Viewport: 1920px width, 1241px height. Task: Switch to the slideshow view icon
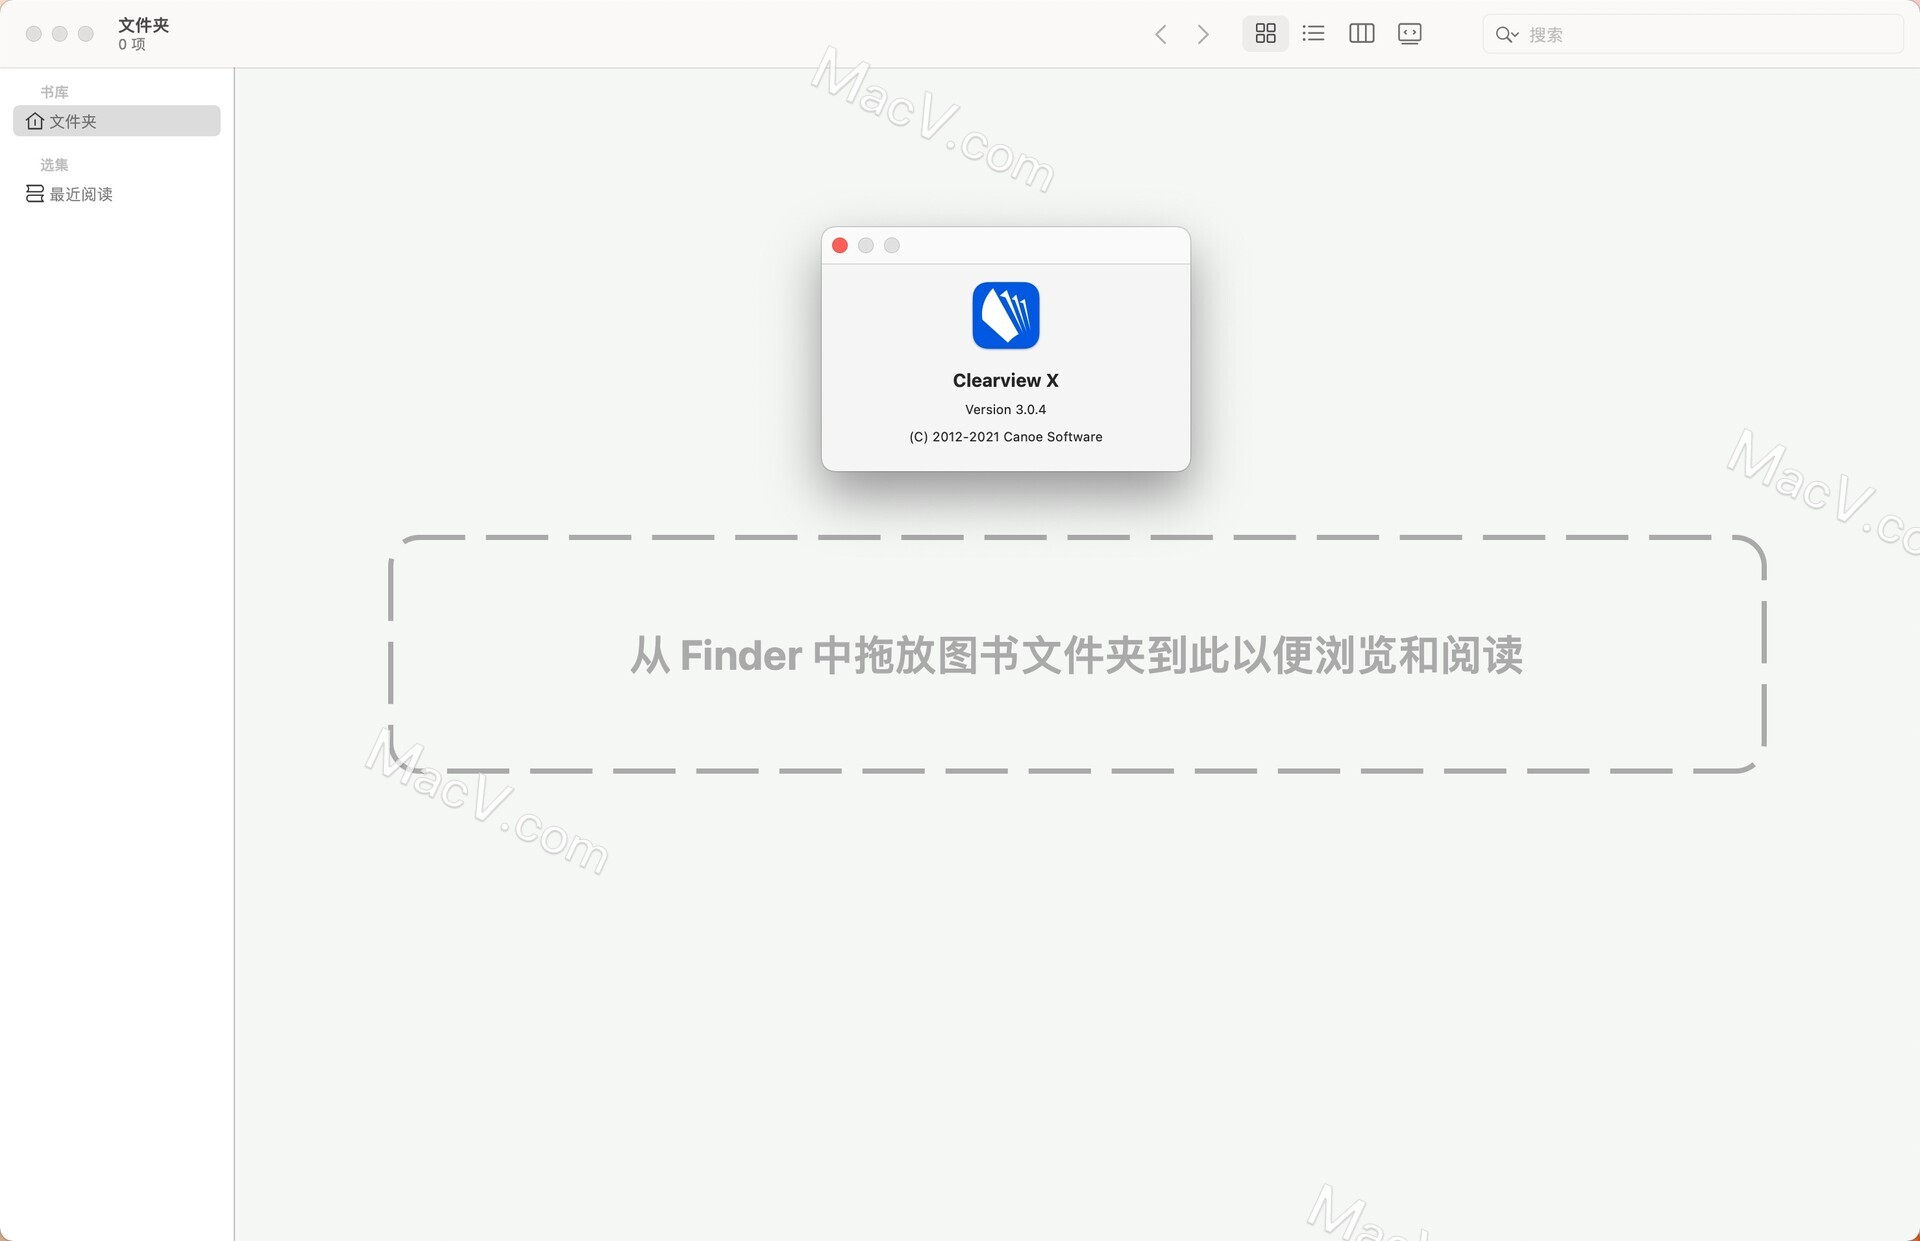pyautogui.click(x=1409, y=33)
